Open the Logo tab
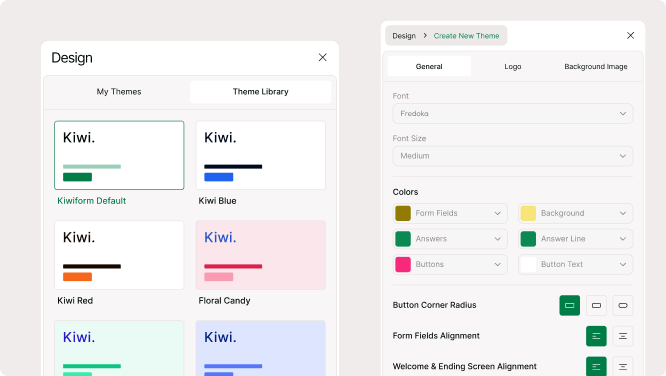Image resolution: width=666 pixels, height=376 pixels. pyautogui.click(x=513, y=66)
